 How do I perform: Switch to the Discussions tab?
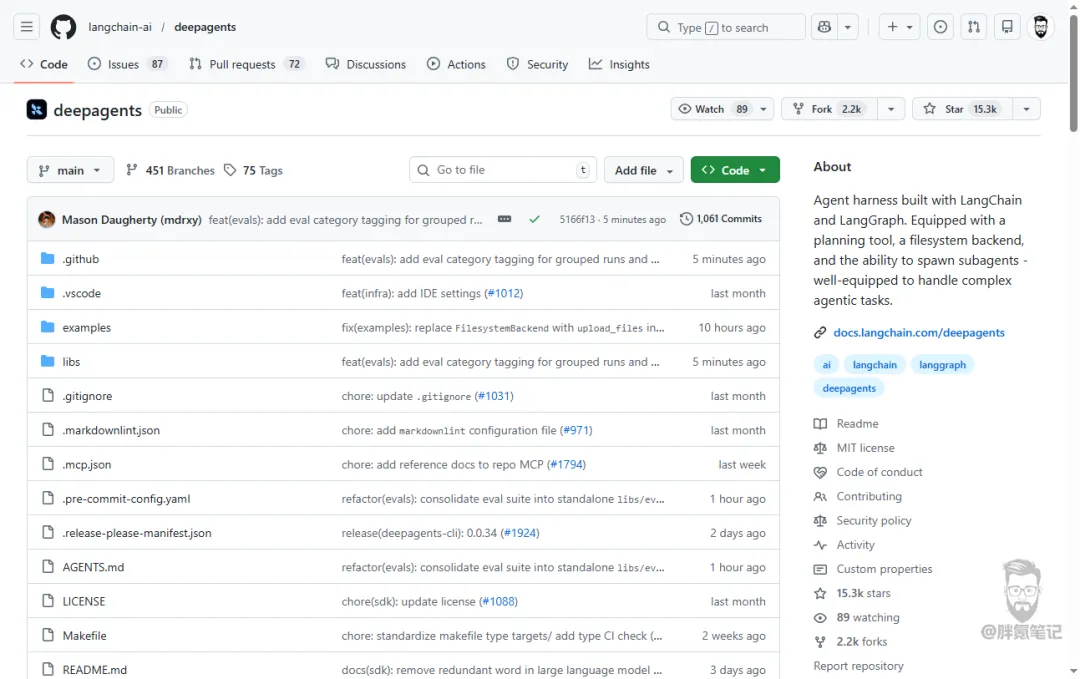pyautogui.click(x=366, y=64)
